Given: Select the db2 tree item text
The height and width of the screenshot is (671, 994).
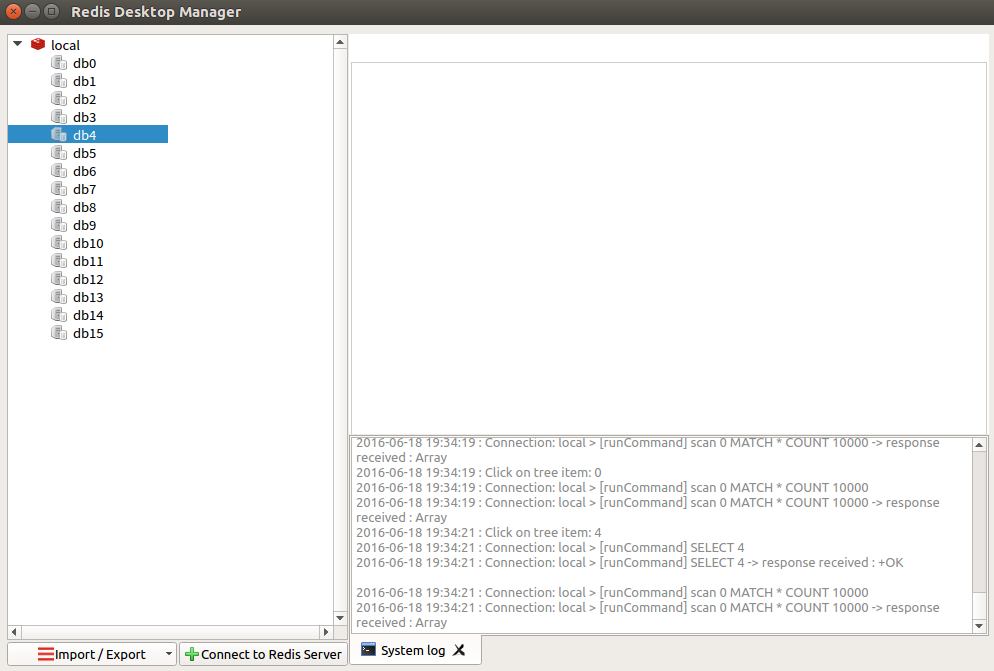Looking at the screenshot, I should [84, 100].
